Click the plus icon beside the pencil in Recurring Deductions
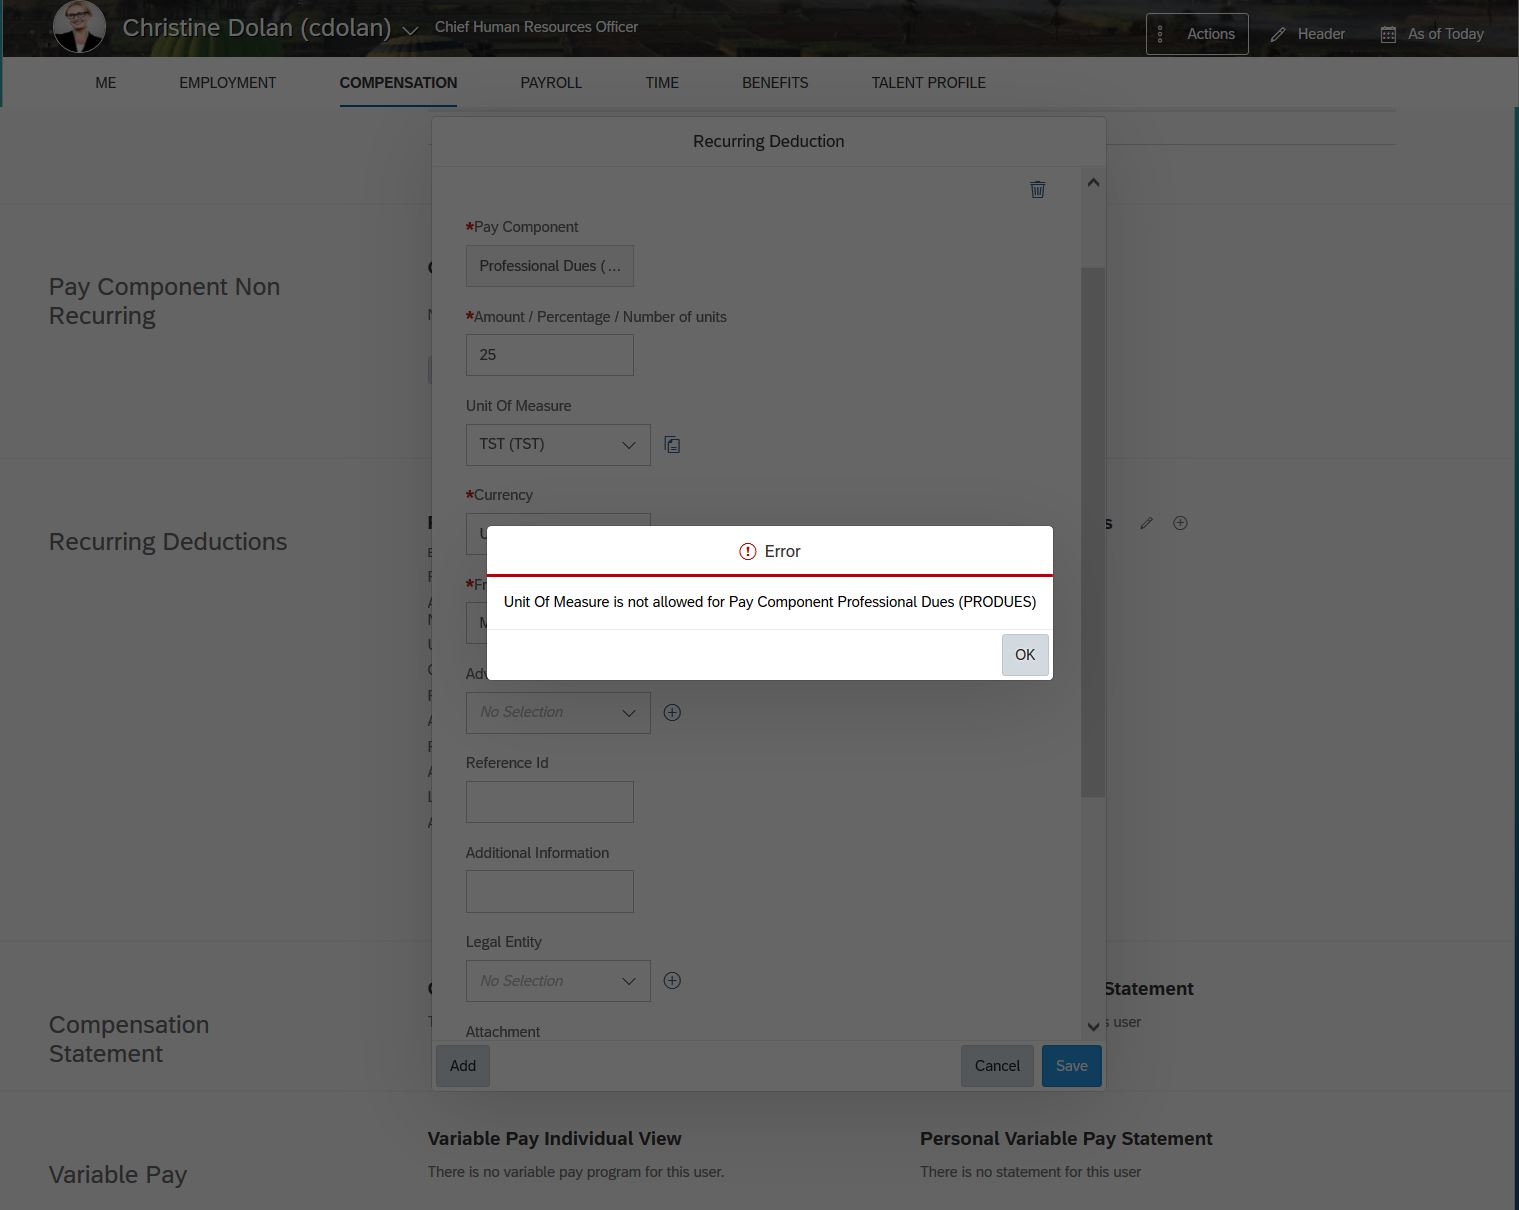Viewport: 1519px width, 1210px height. click(1180, 523)
